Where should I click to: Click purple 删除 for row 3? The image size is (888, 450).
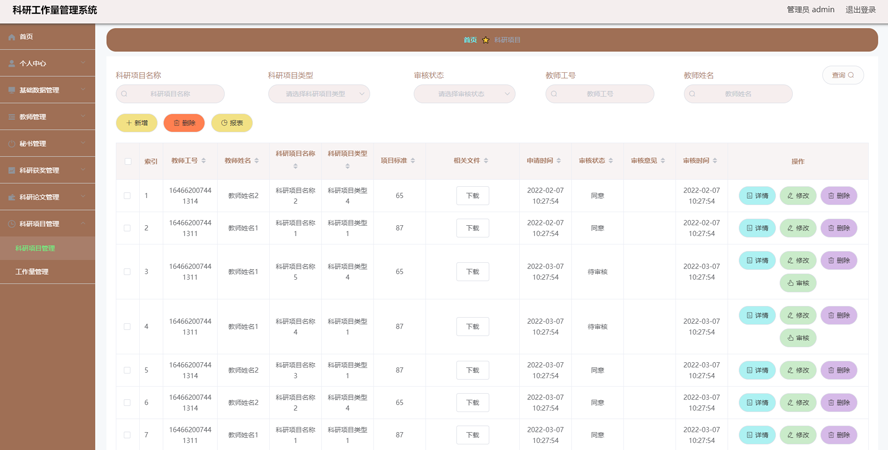[x=839, y=260]
